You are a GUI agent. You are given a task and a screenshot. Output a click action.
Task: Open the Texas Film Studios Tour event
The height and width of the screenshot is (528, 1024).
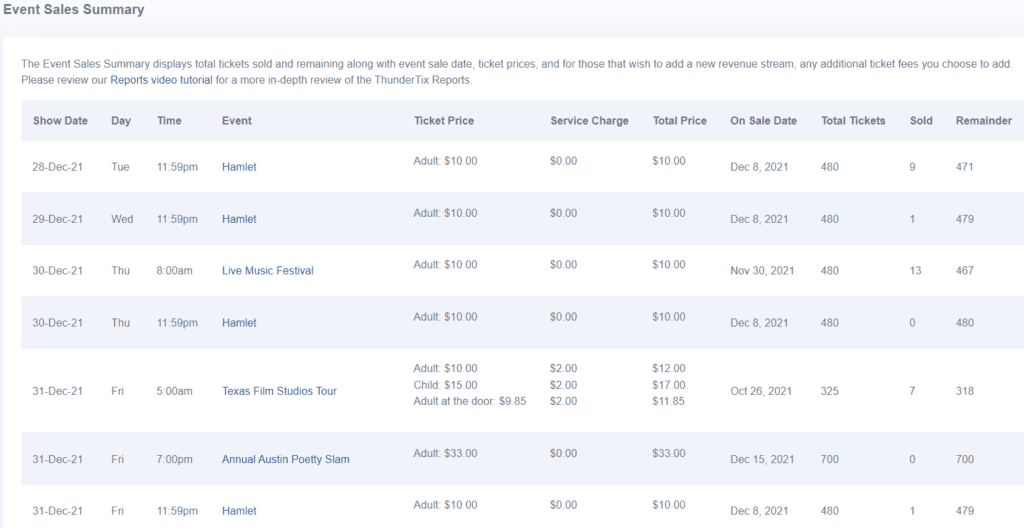[x=279, y=391]
